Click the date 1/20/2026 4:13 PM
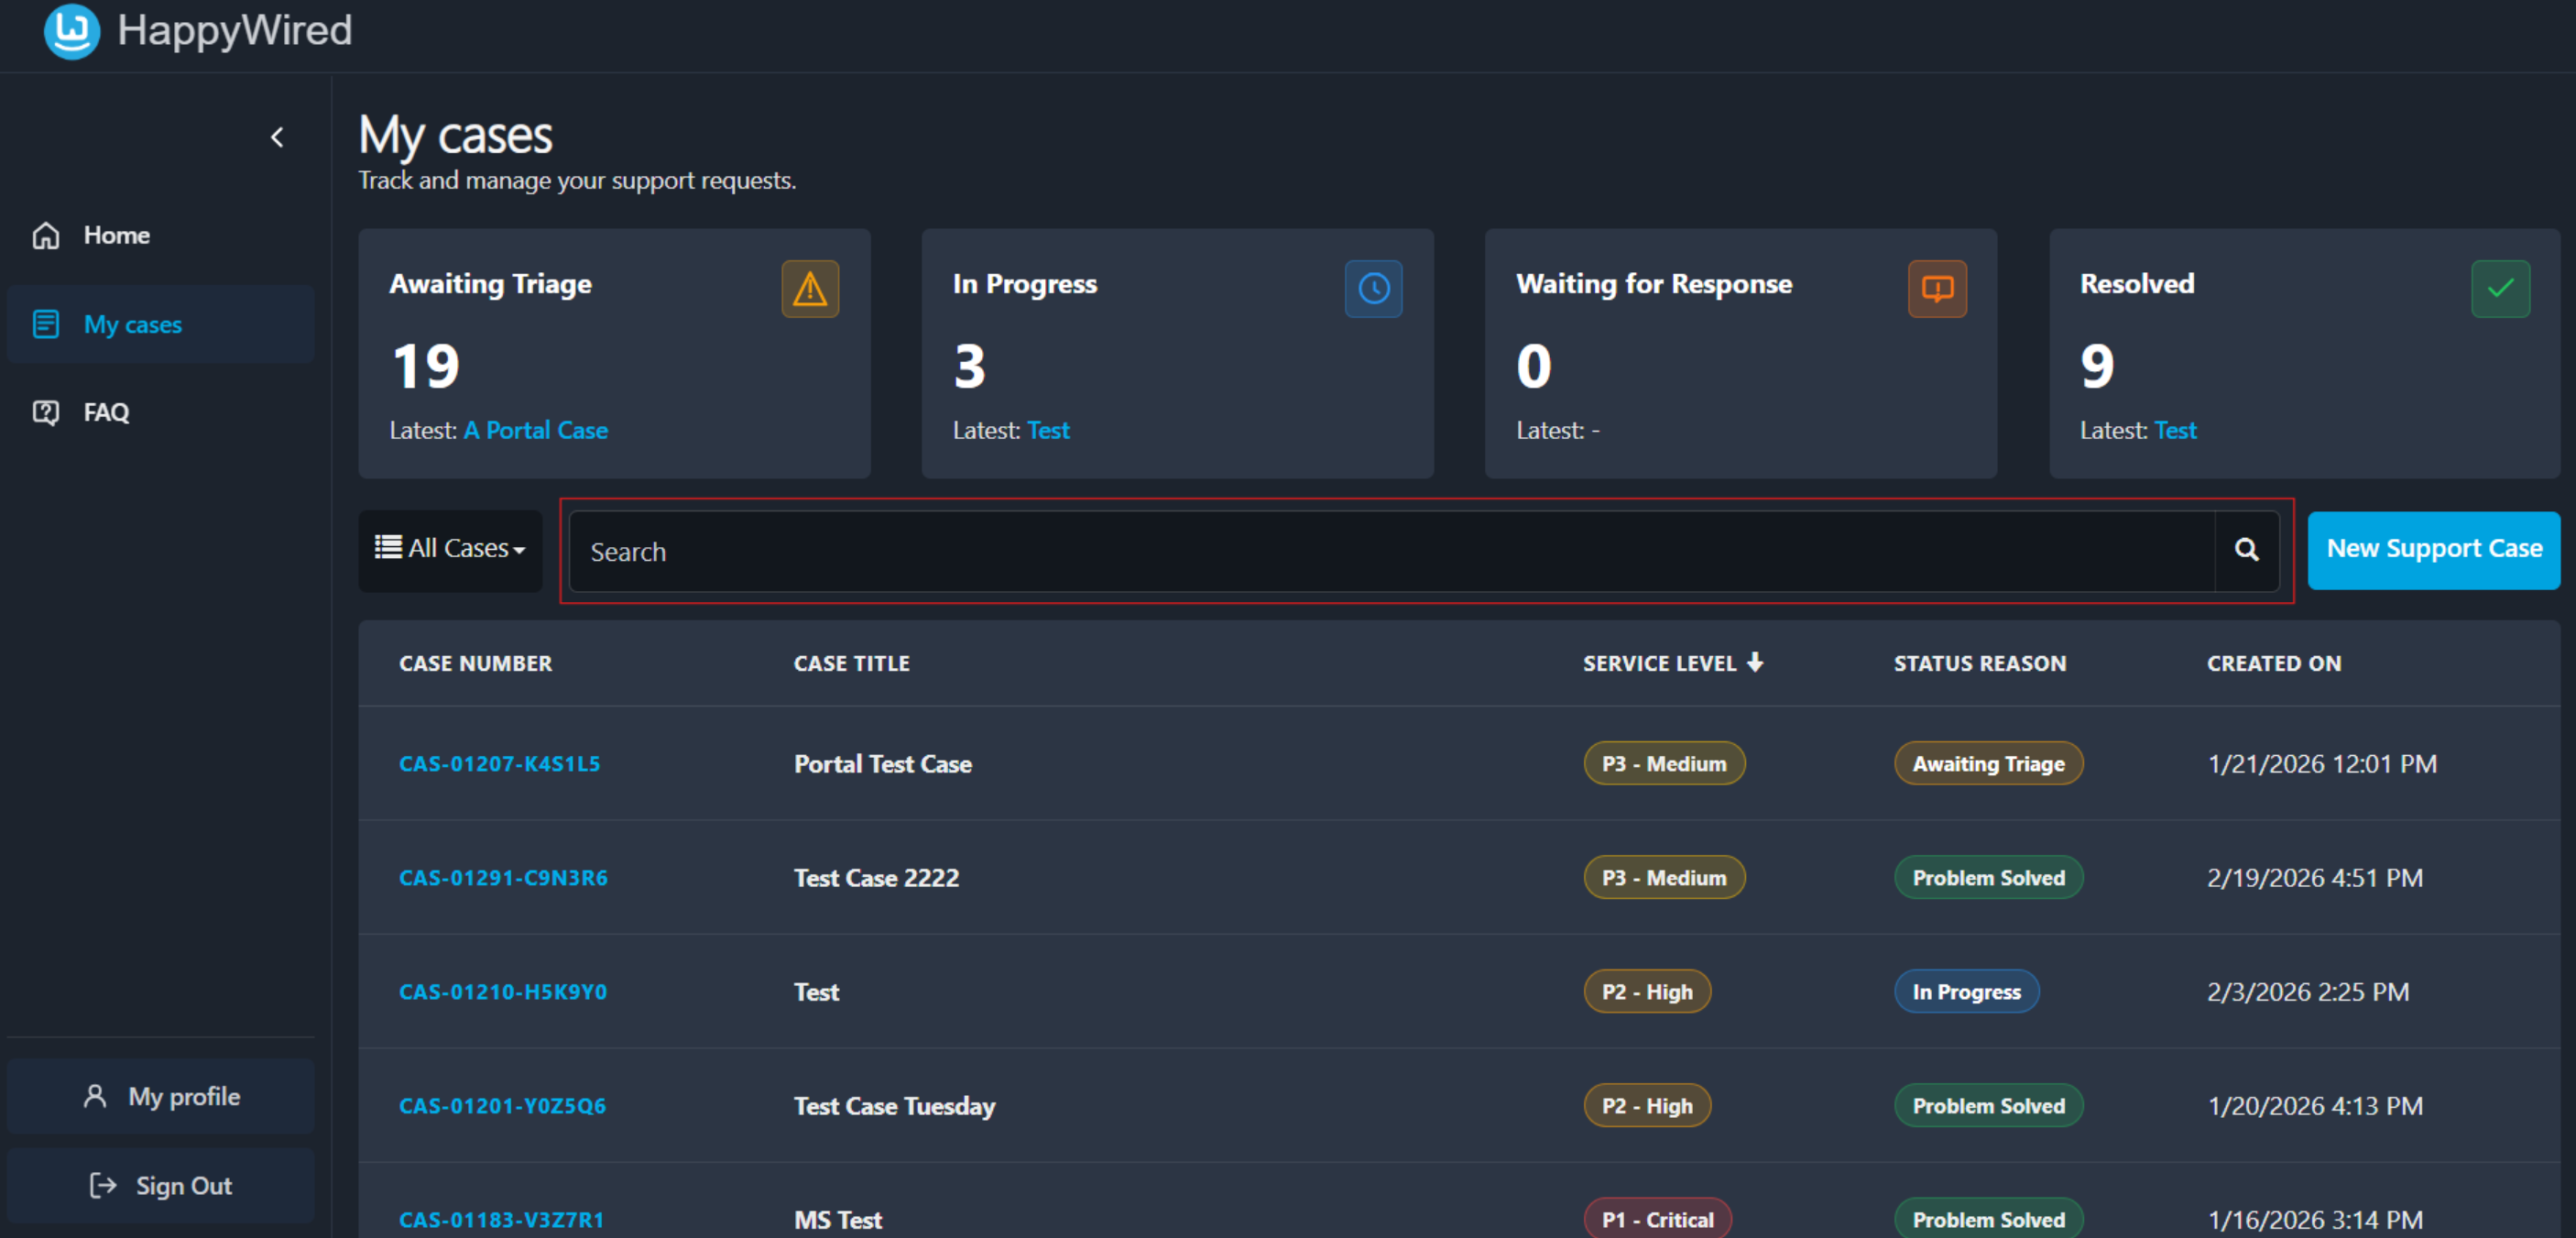The image size is (2576, 1238). (2315, 1106)
